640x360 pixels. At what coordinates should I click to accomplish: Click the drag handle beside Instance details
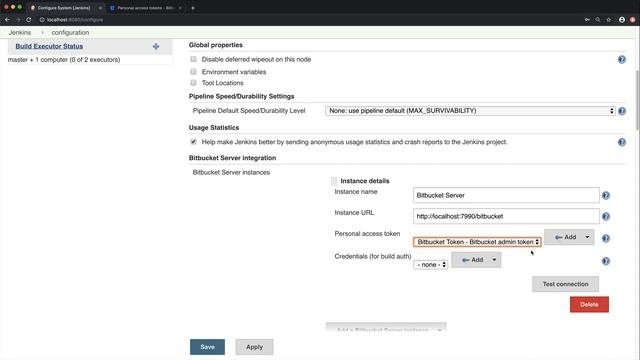point(334,181)
